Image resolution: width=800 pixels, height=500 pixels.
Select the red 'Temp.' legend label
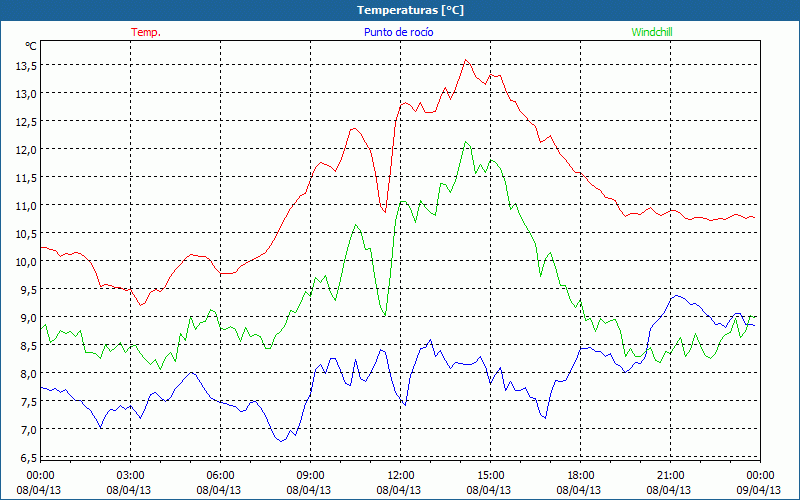pyautogui.click(x=146, y=32)
